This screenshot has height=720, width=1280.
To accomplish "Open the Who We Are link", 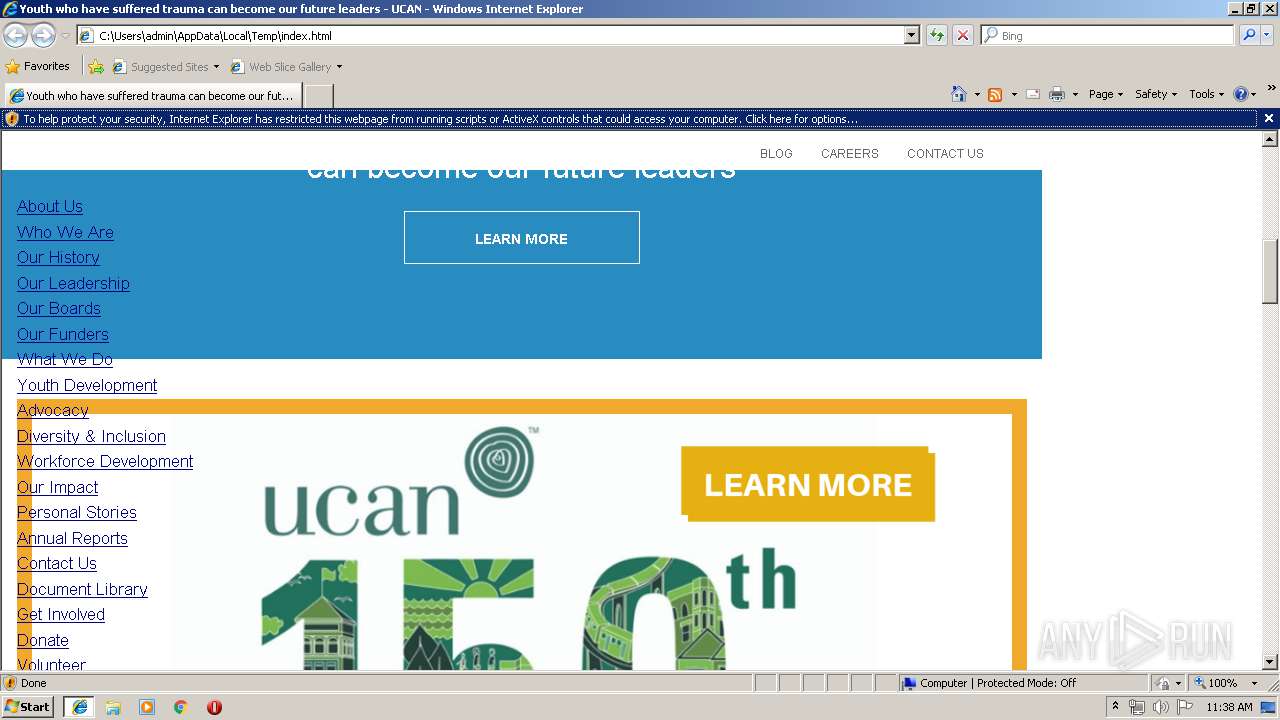I will [x=65, y=232].
